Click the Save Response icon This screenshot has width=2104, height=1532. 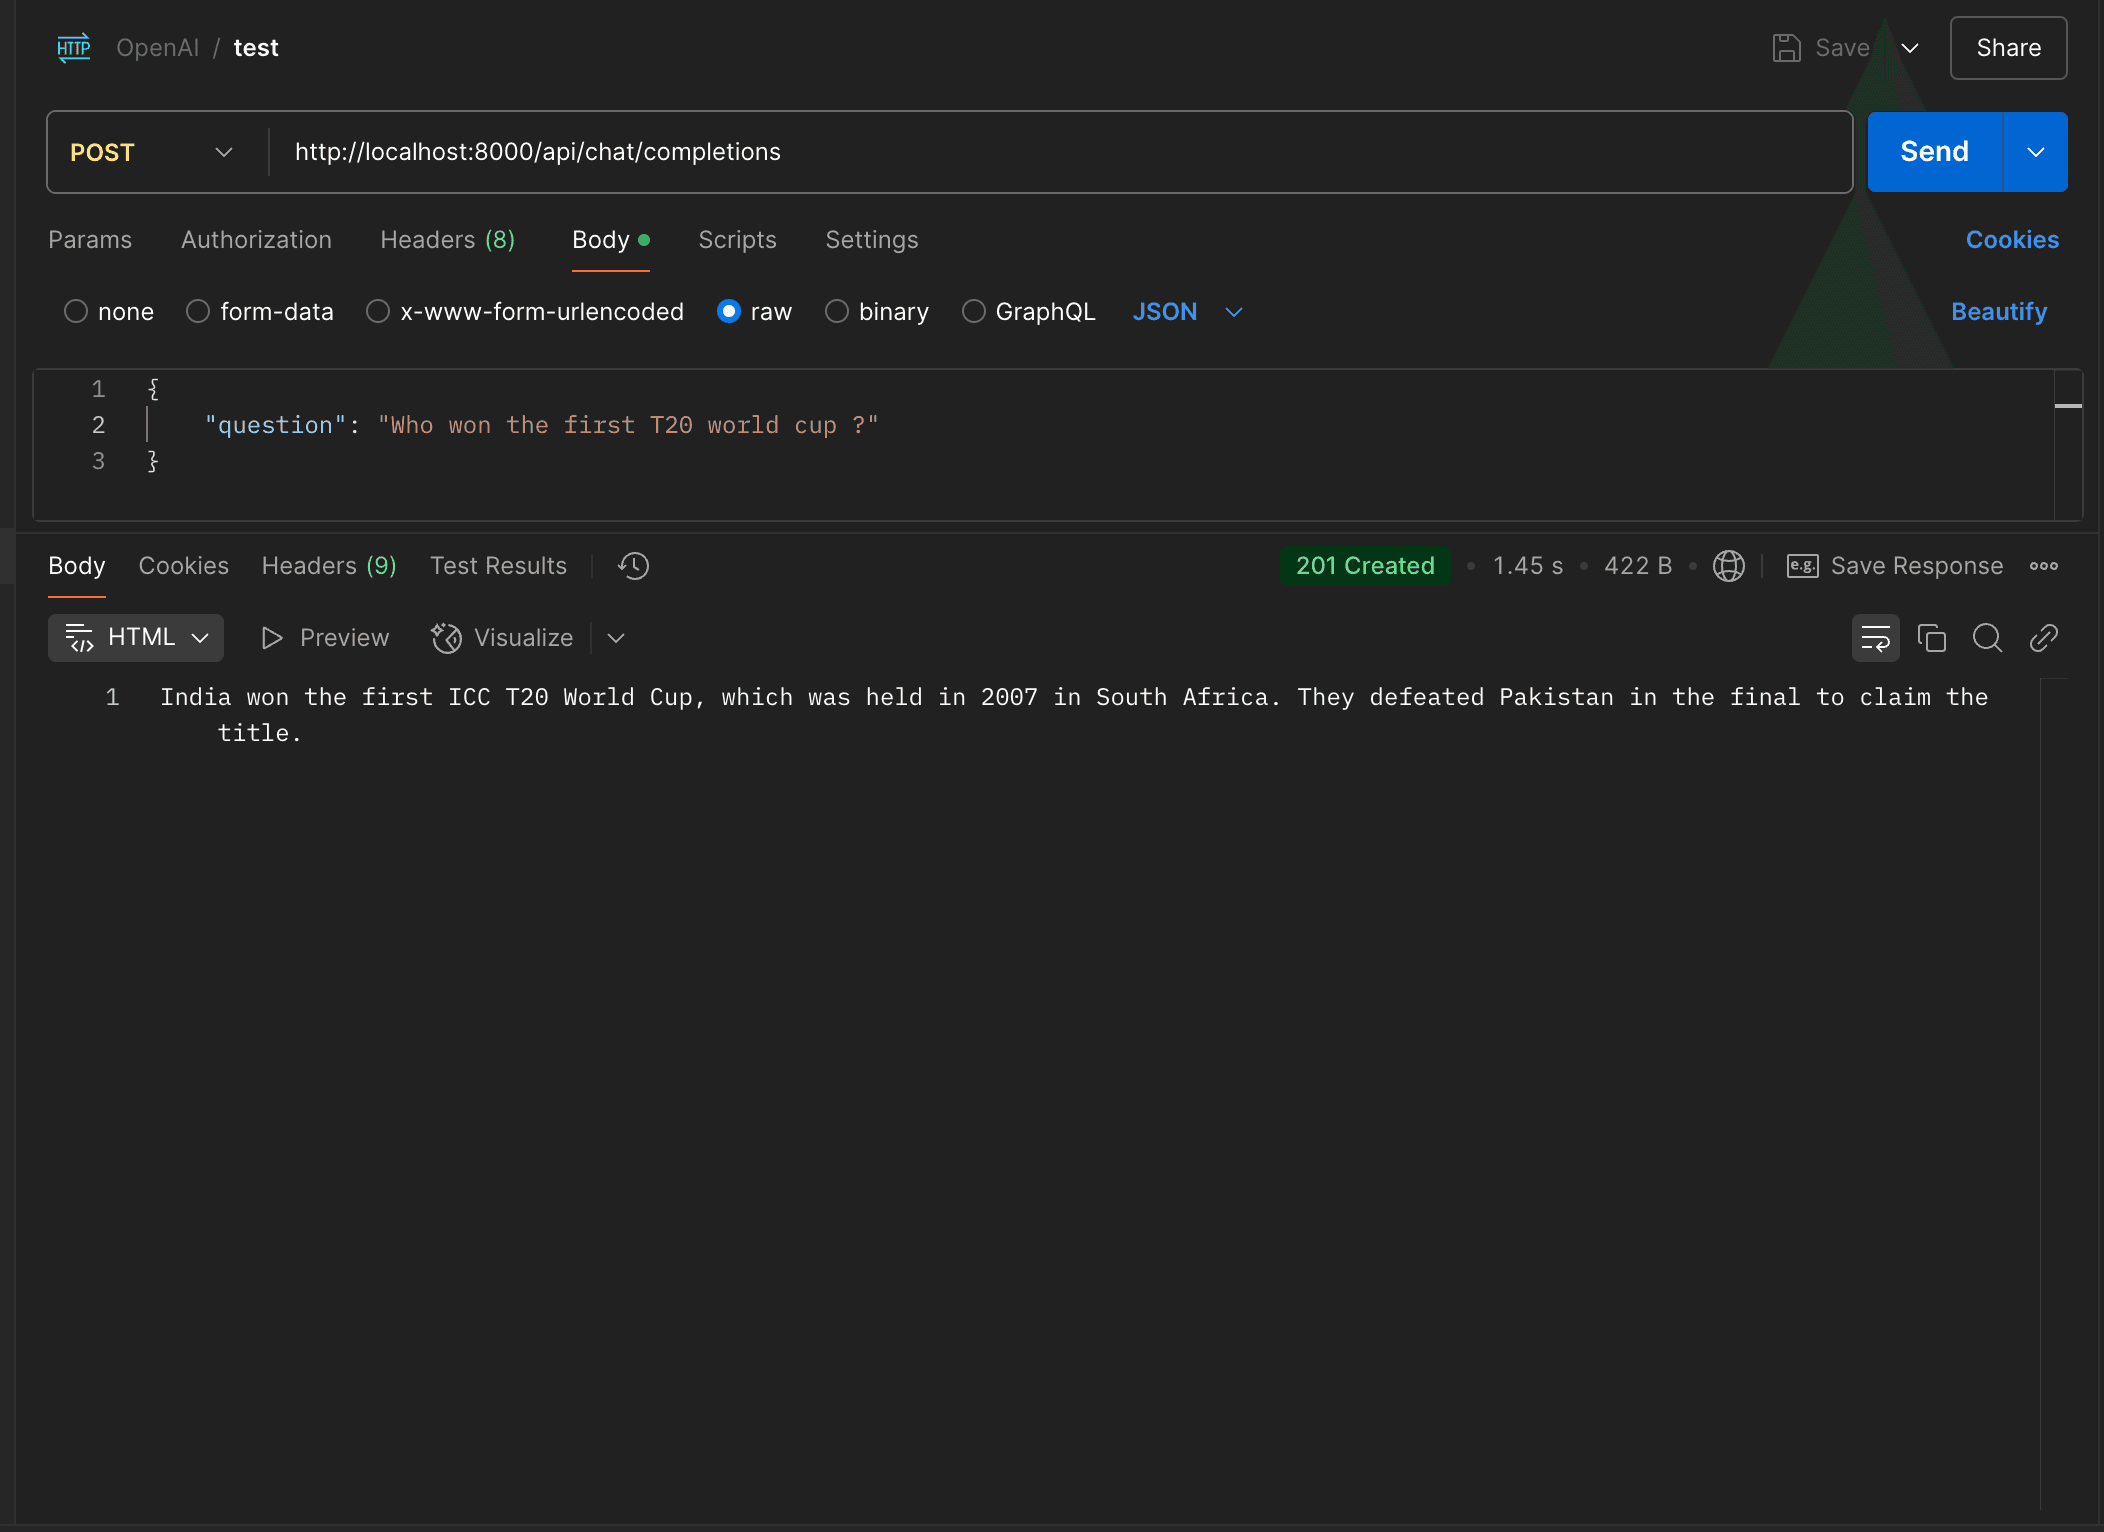coord(1802,565)
